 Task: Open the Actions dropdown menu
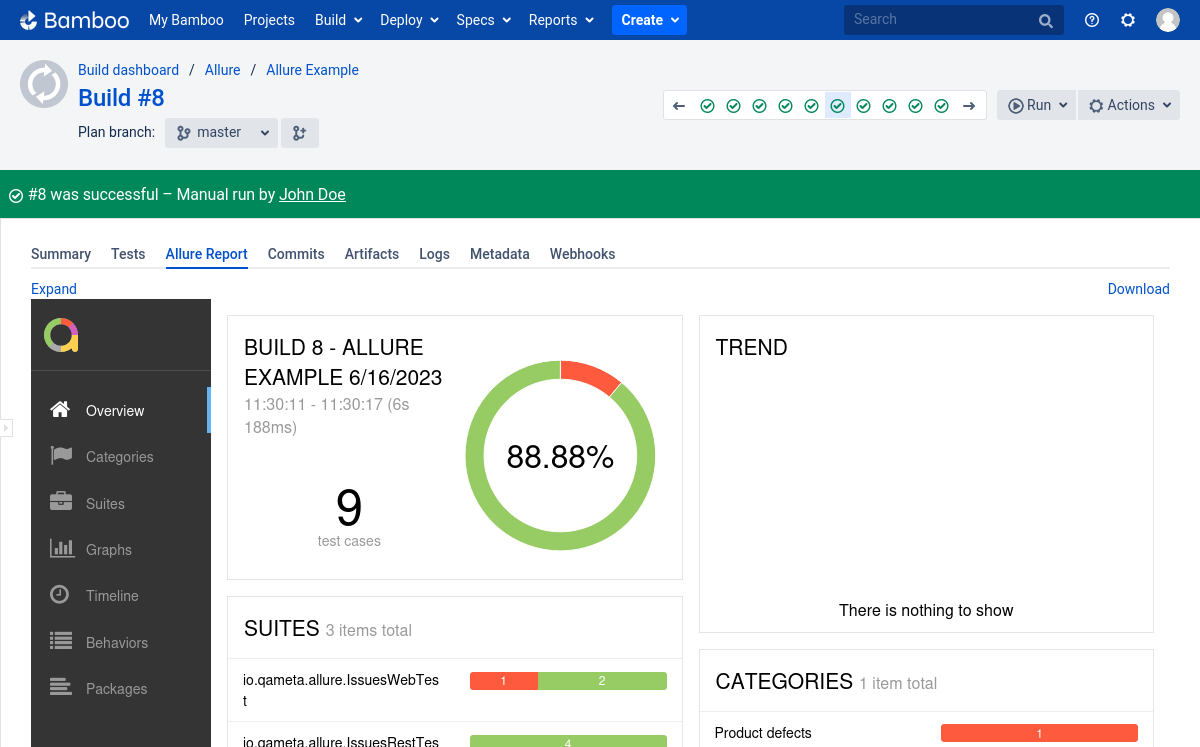coord(1128,104)
